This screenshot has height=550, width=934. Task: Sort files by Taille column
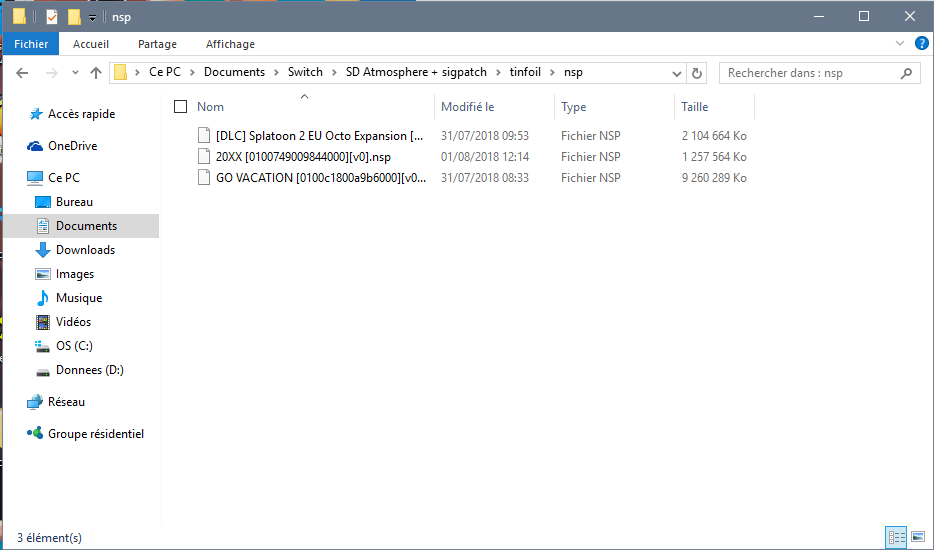[695, 107]
